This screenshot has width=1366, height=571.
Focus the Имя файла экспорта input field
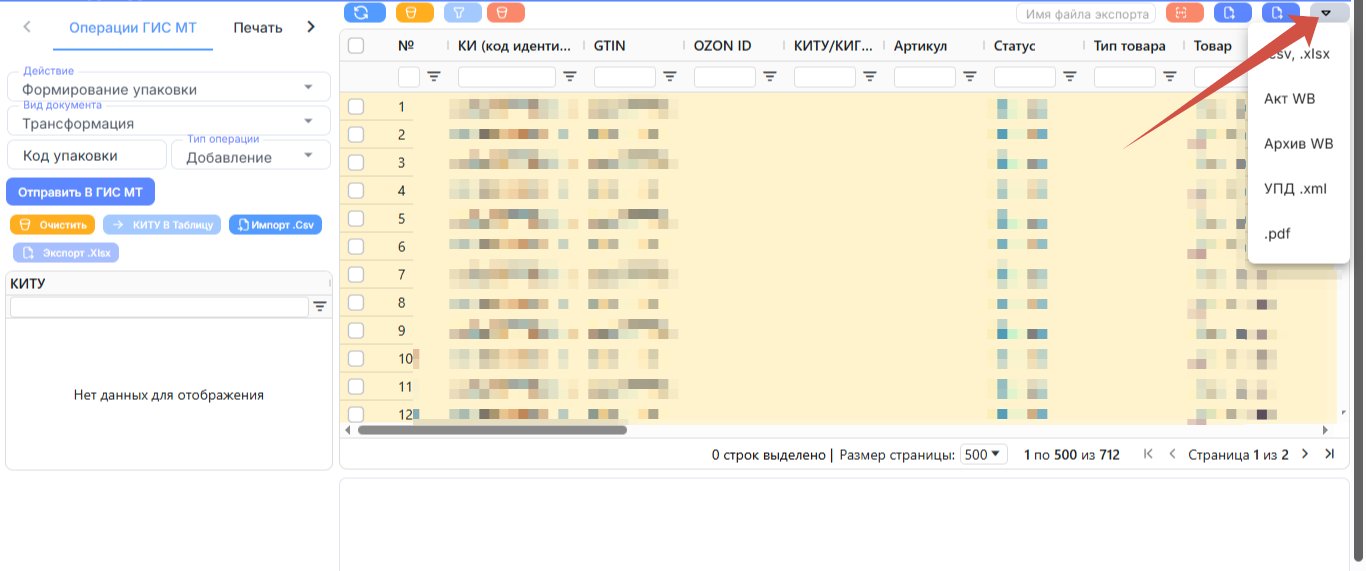point(1086,14)
